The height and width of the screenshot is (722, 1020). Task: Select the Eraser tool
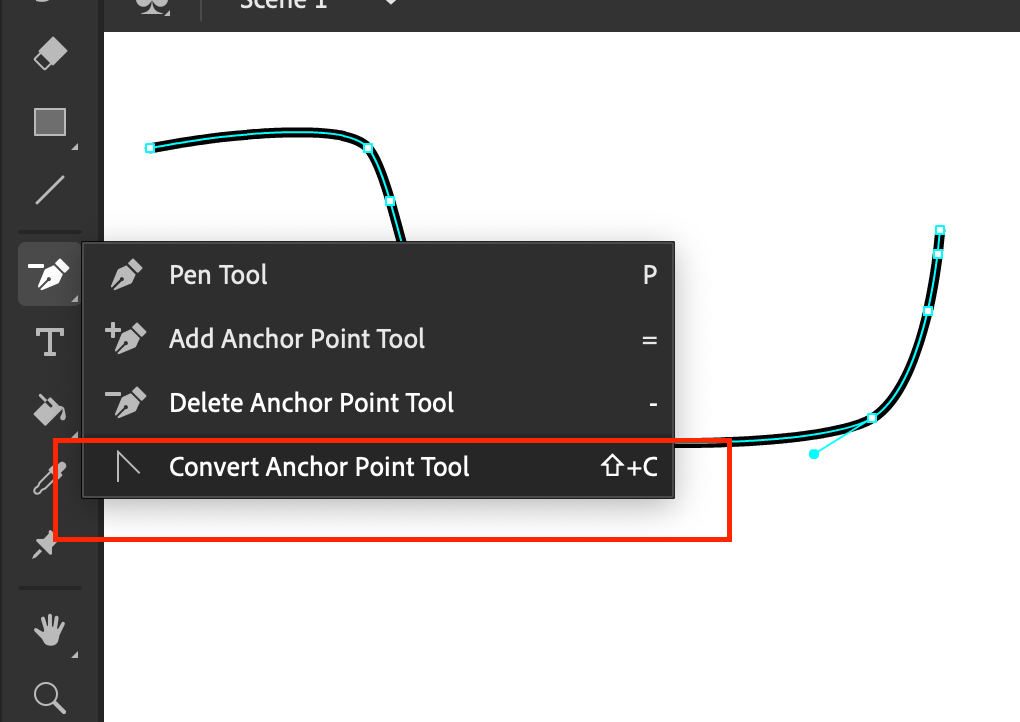pos(48,53)
